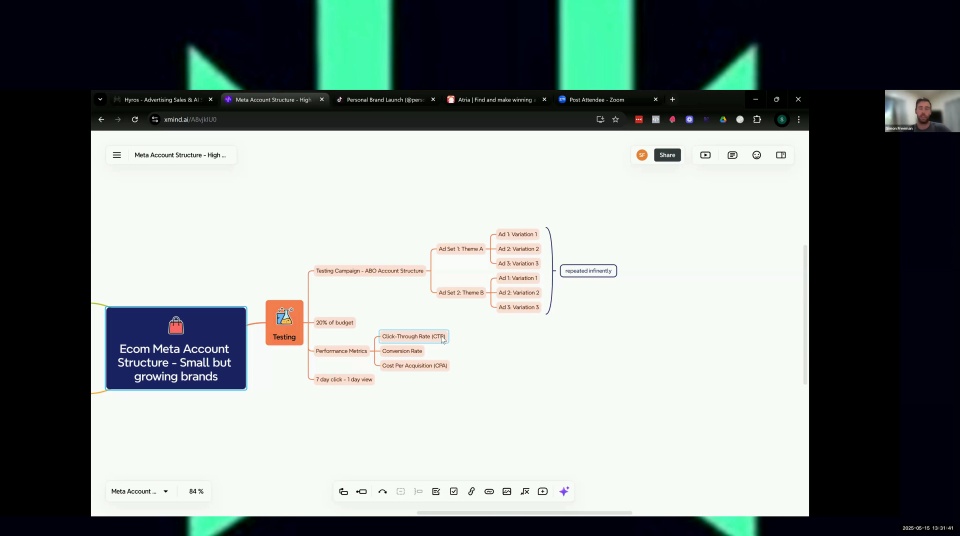This screenshot has width=960, height=536.
Task: Toggle the to-do checkbox toolbar icon
Action: tap(454, 491)
